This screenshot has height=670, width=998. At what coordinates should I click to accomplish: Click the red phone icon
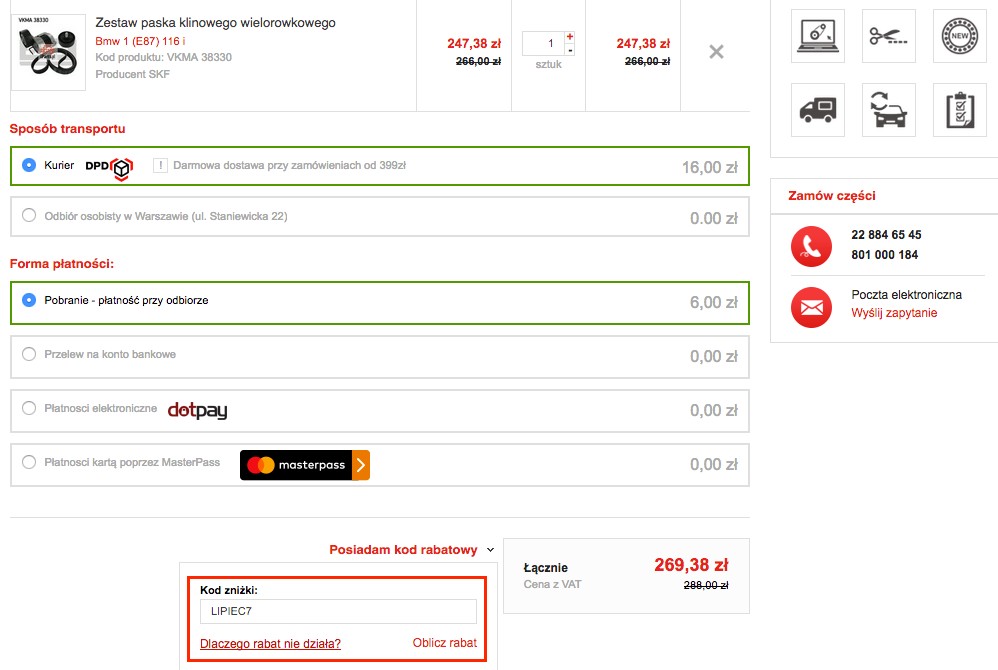(x=811, y=246)
